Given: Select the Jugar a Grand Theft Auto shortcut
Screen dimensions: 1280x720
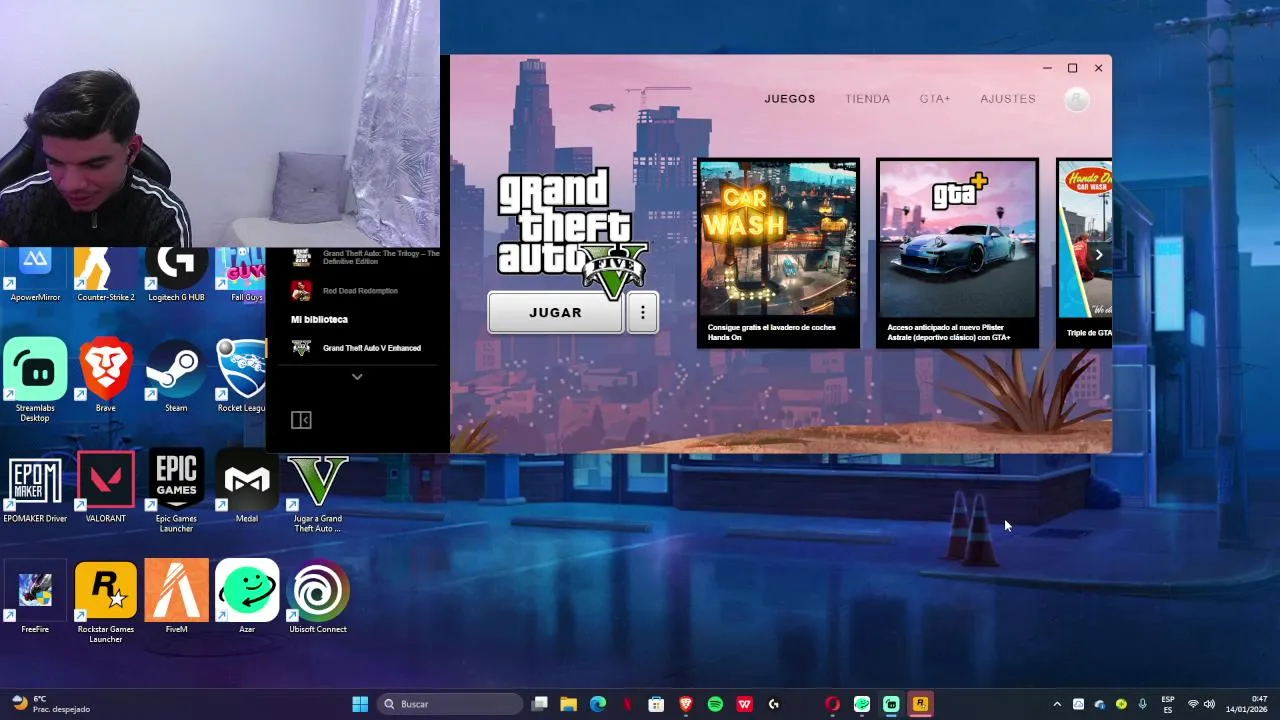Looking at the screenshot, I should (x=318, y=491).
